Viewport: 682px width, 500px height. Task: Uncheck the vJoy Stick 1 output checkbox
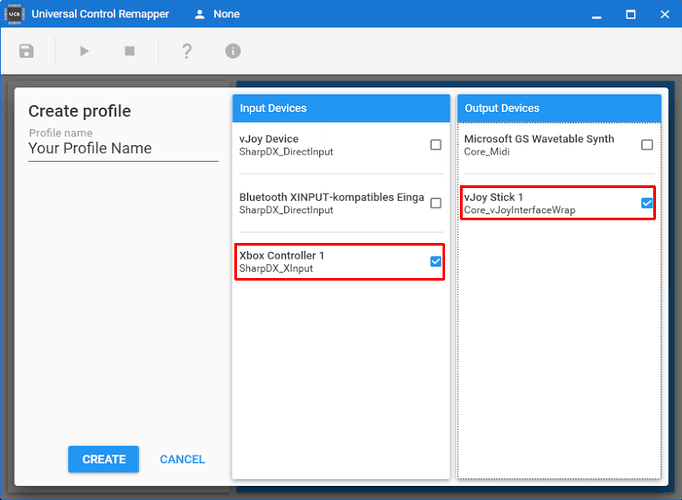647,203
